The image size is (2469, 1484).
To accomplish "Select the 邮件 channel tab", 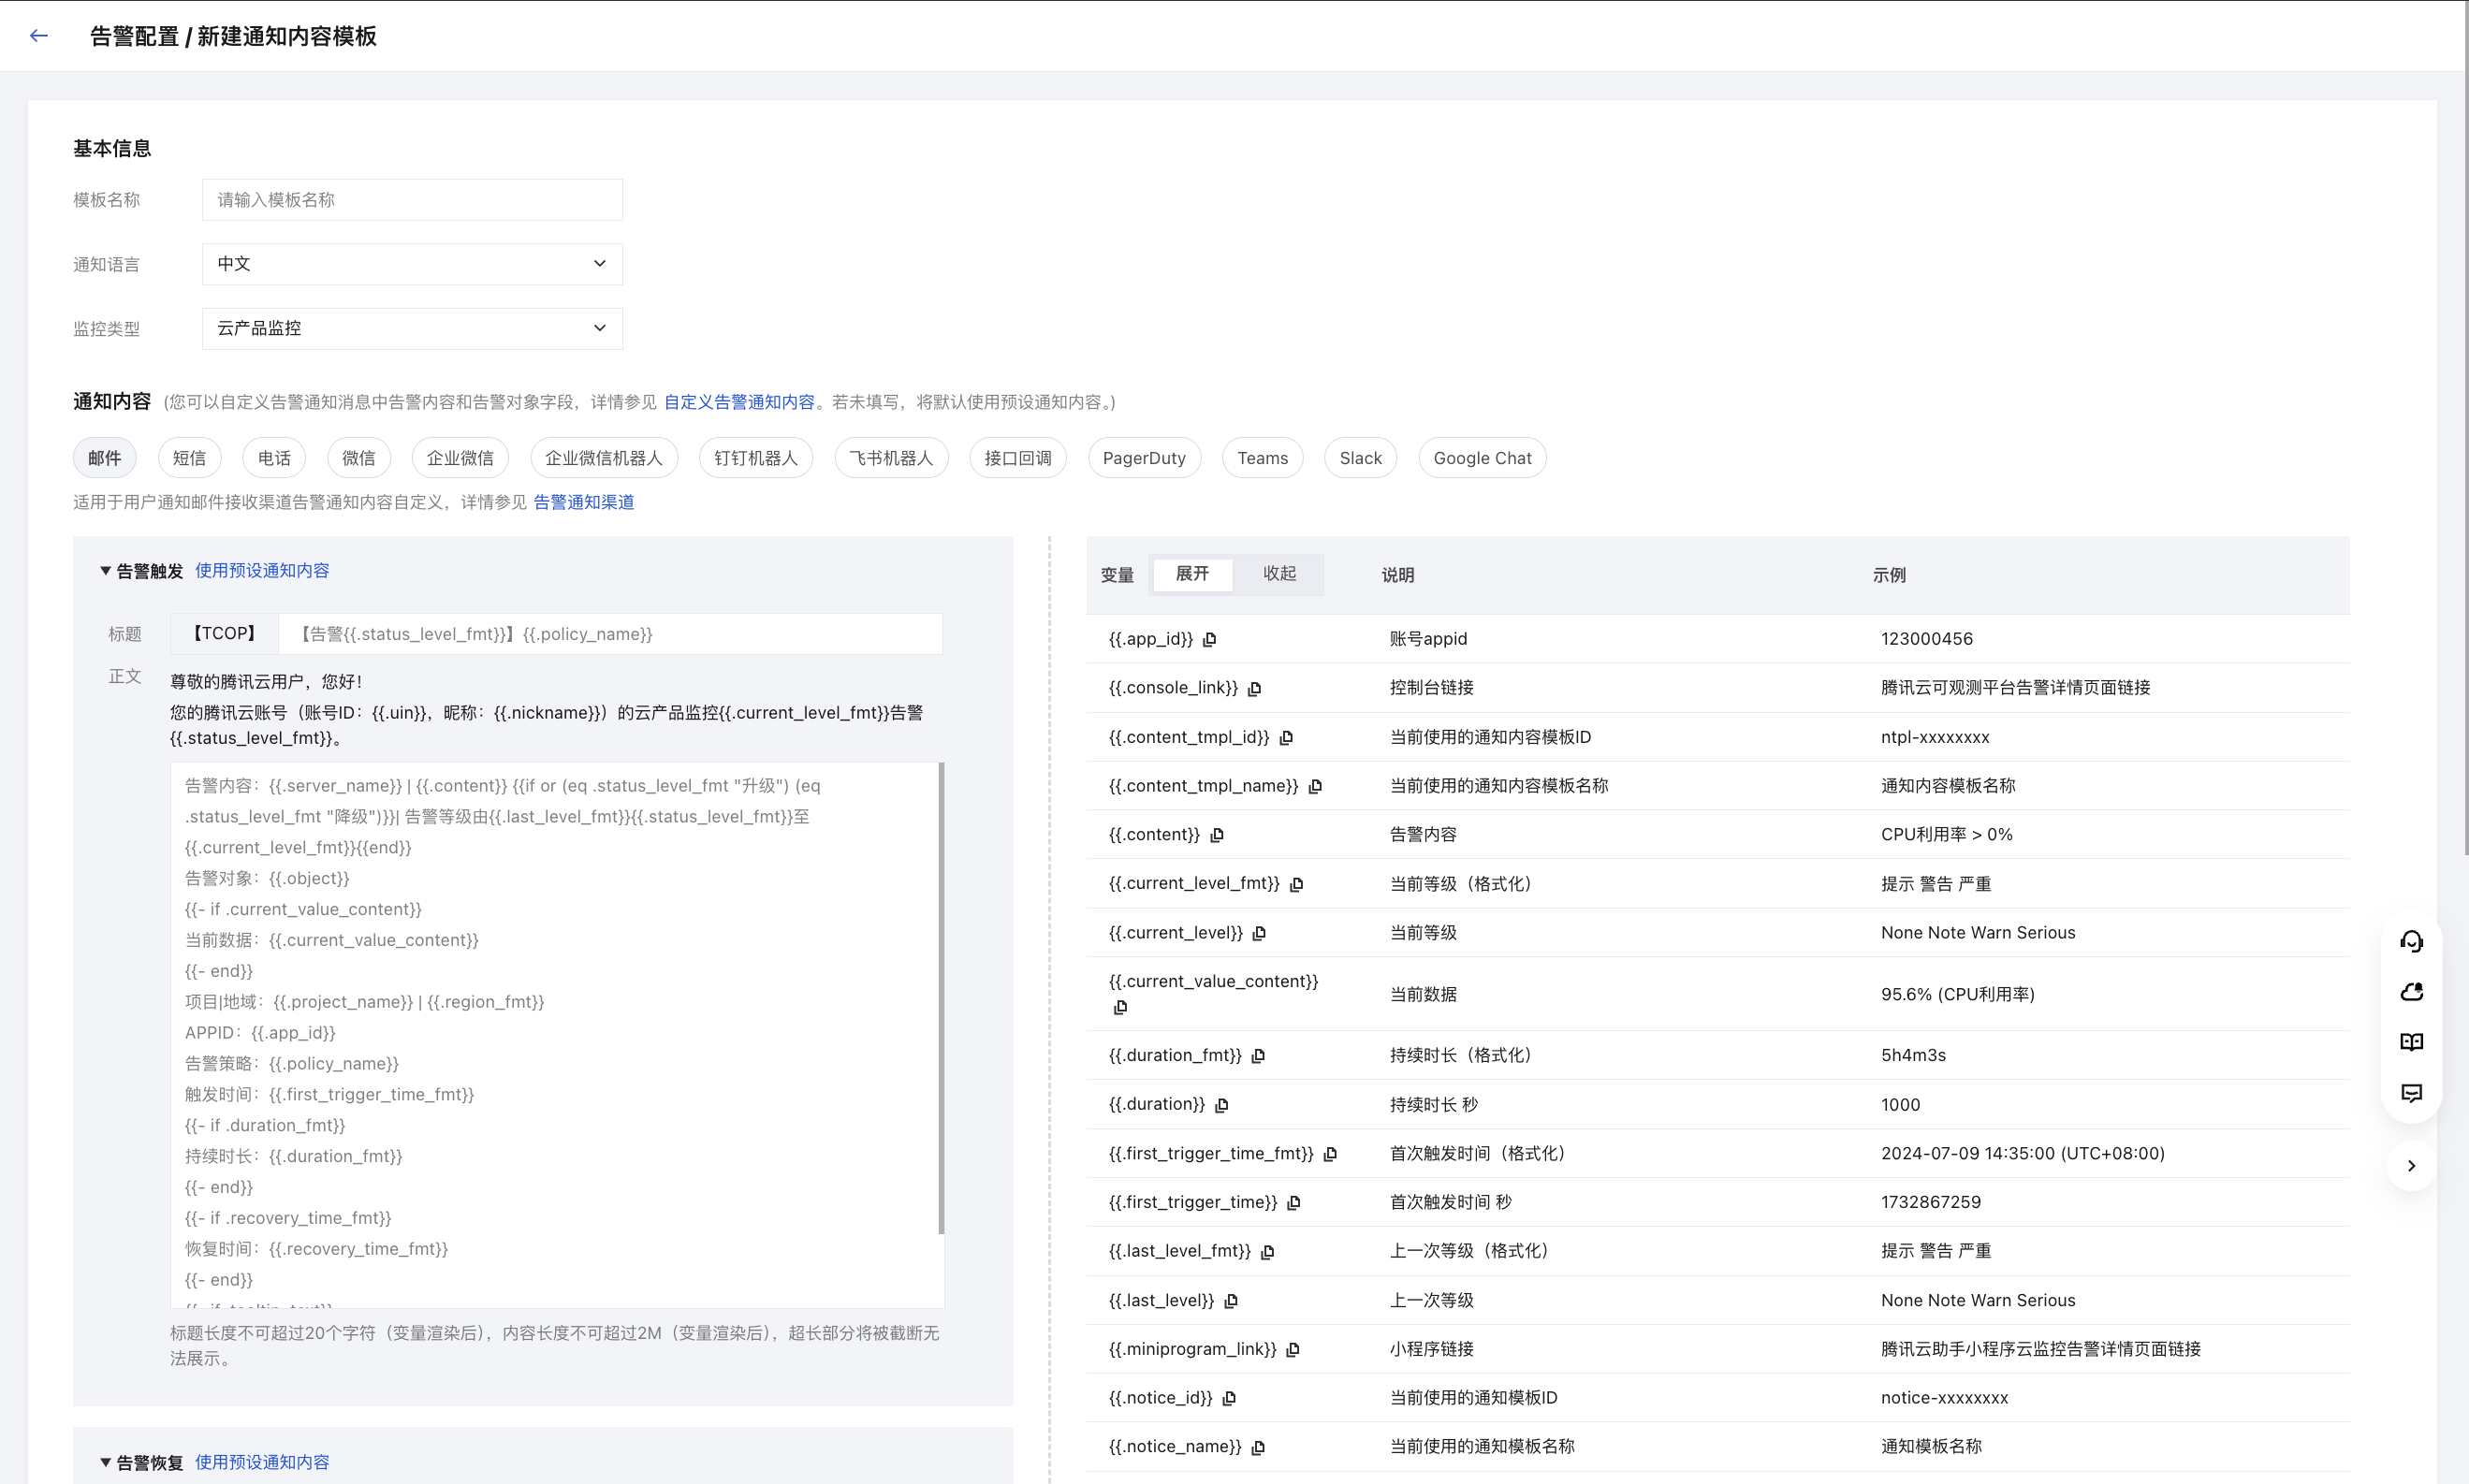I will click(104, 458).
